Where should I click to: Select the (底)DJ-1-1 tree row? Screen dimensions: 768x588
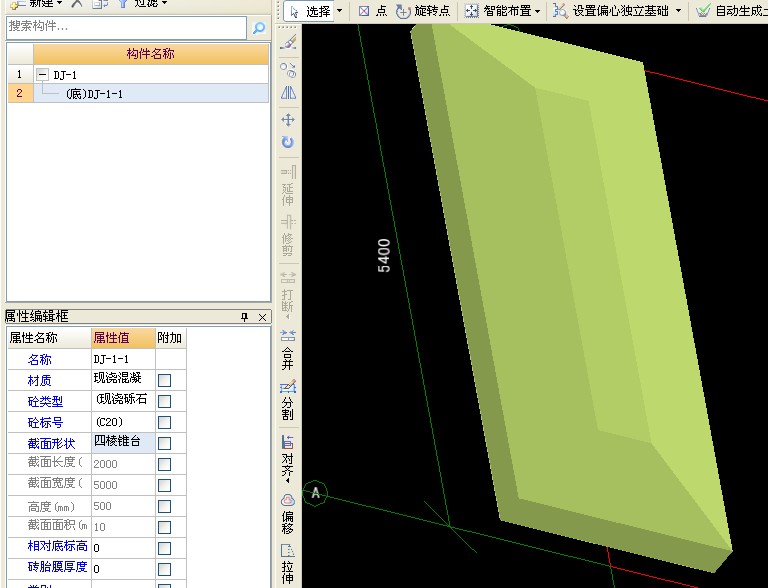point(151,93)
